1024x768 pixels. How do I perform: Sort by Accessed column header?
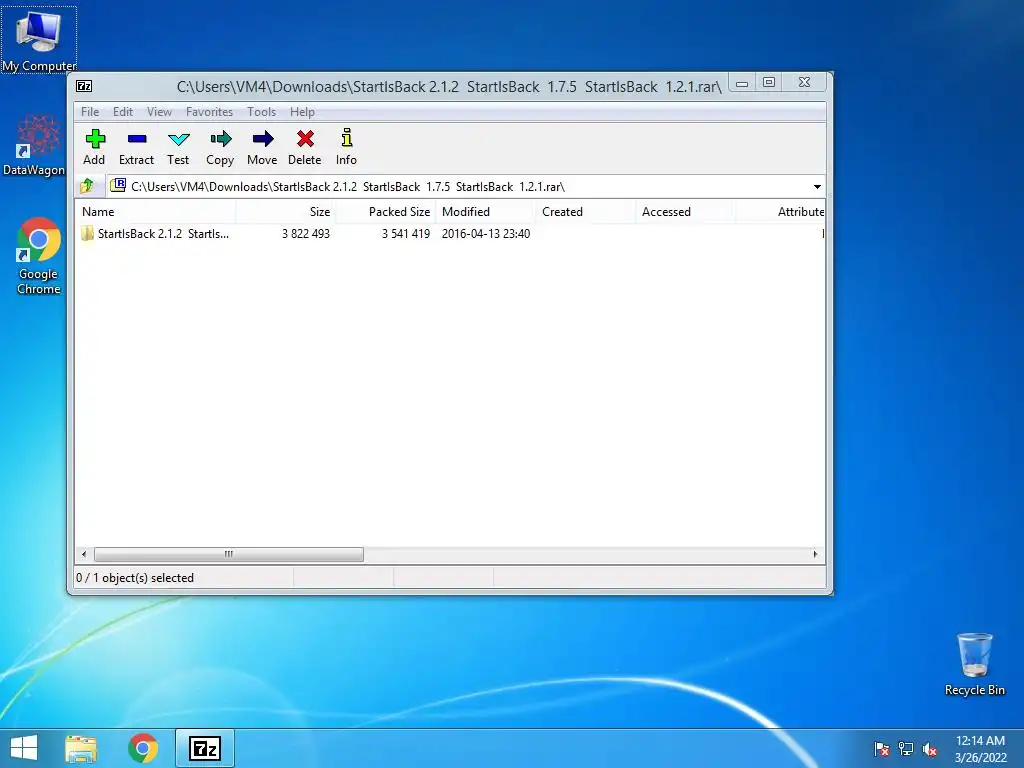pyautogui.click(x=686, y=212)
